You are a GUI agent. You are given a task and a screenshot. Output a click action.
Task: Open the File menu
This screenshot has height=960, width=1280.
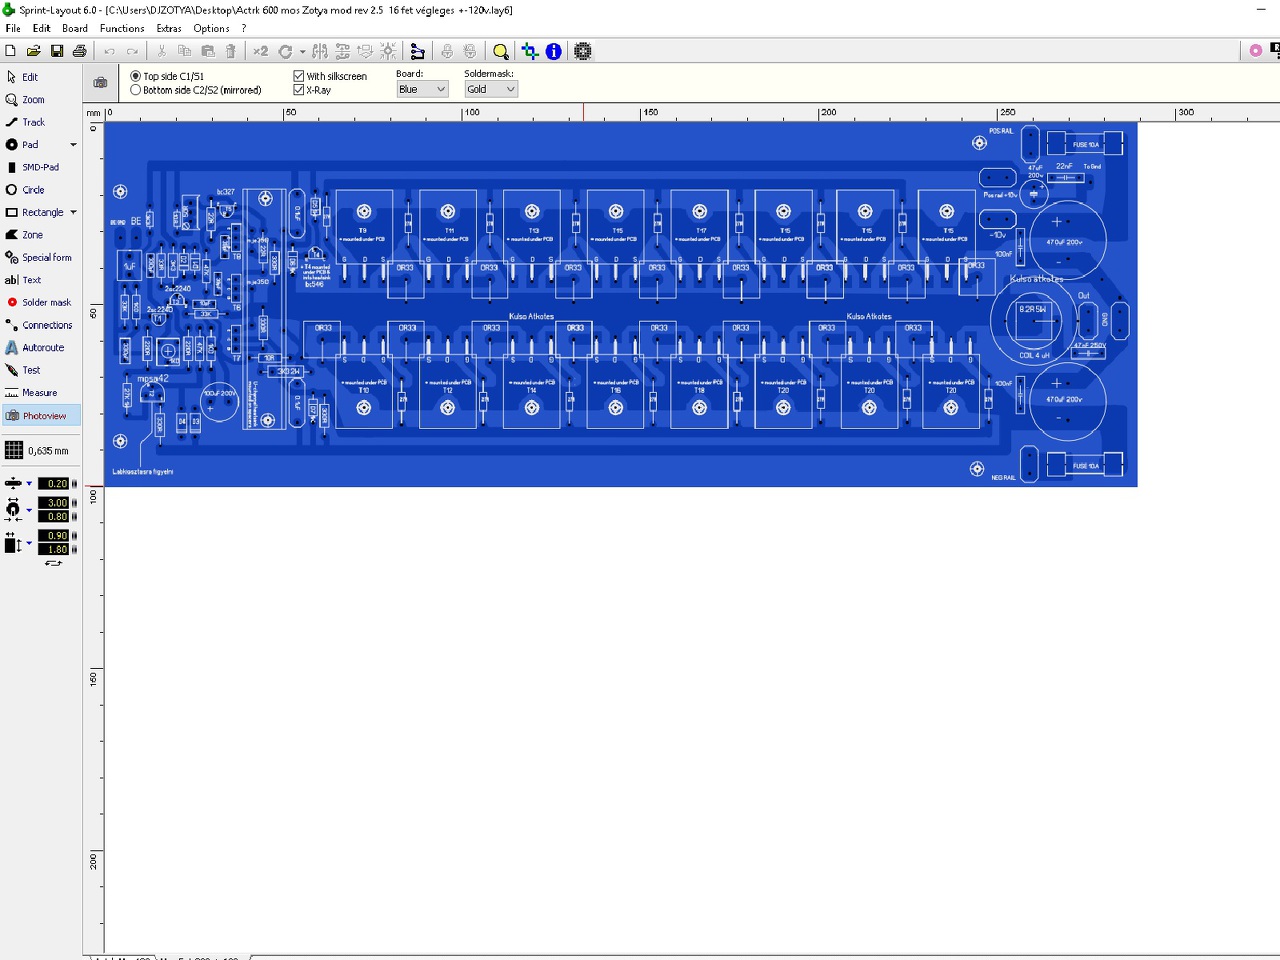(13, 28)
